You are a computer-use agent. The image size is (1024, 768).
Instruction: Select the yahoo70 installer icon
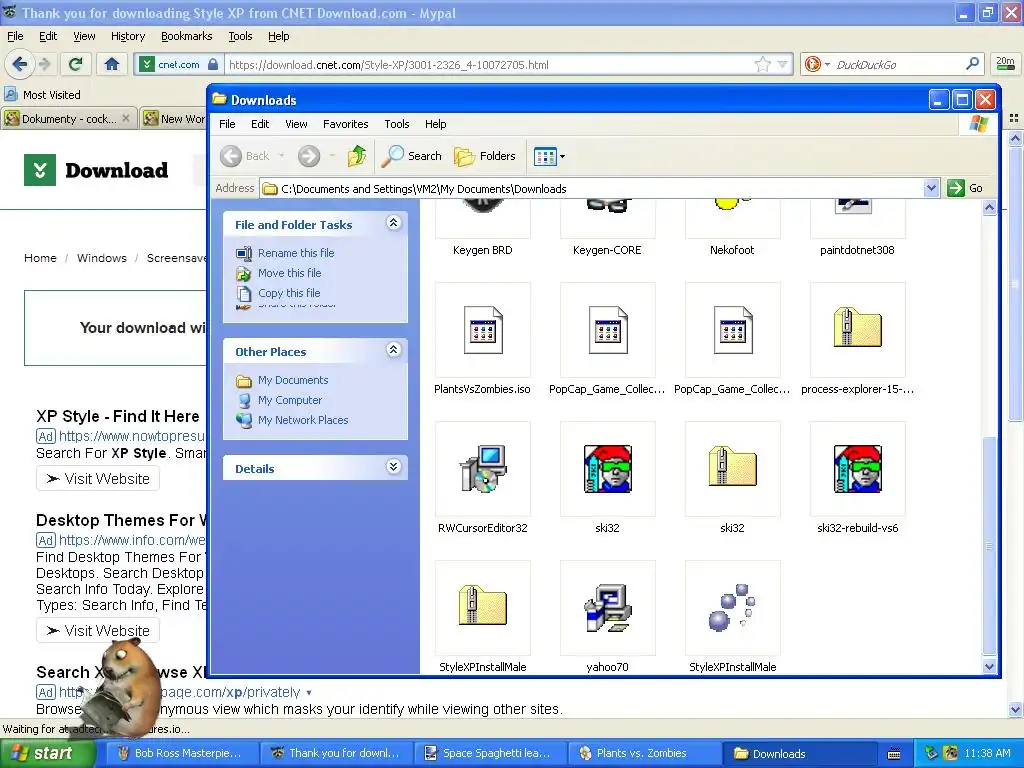click(x=607, y=608)
